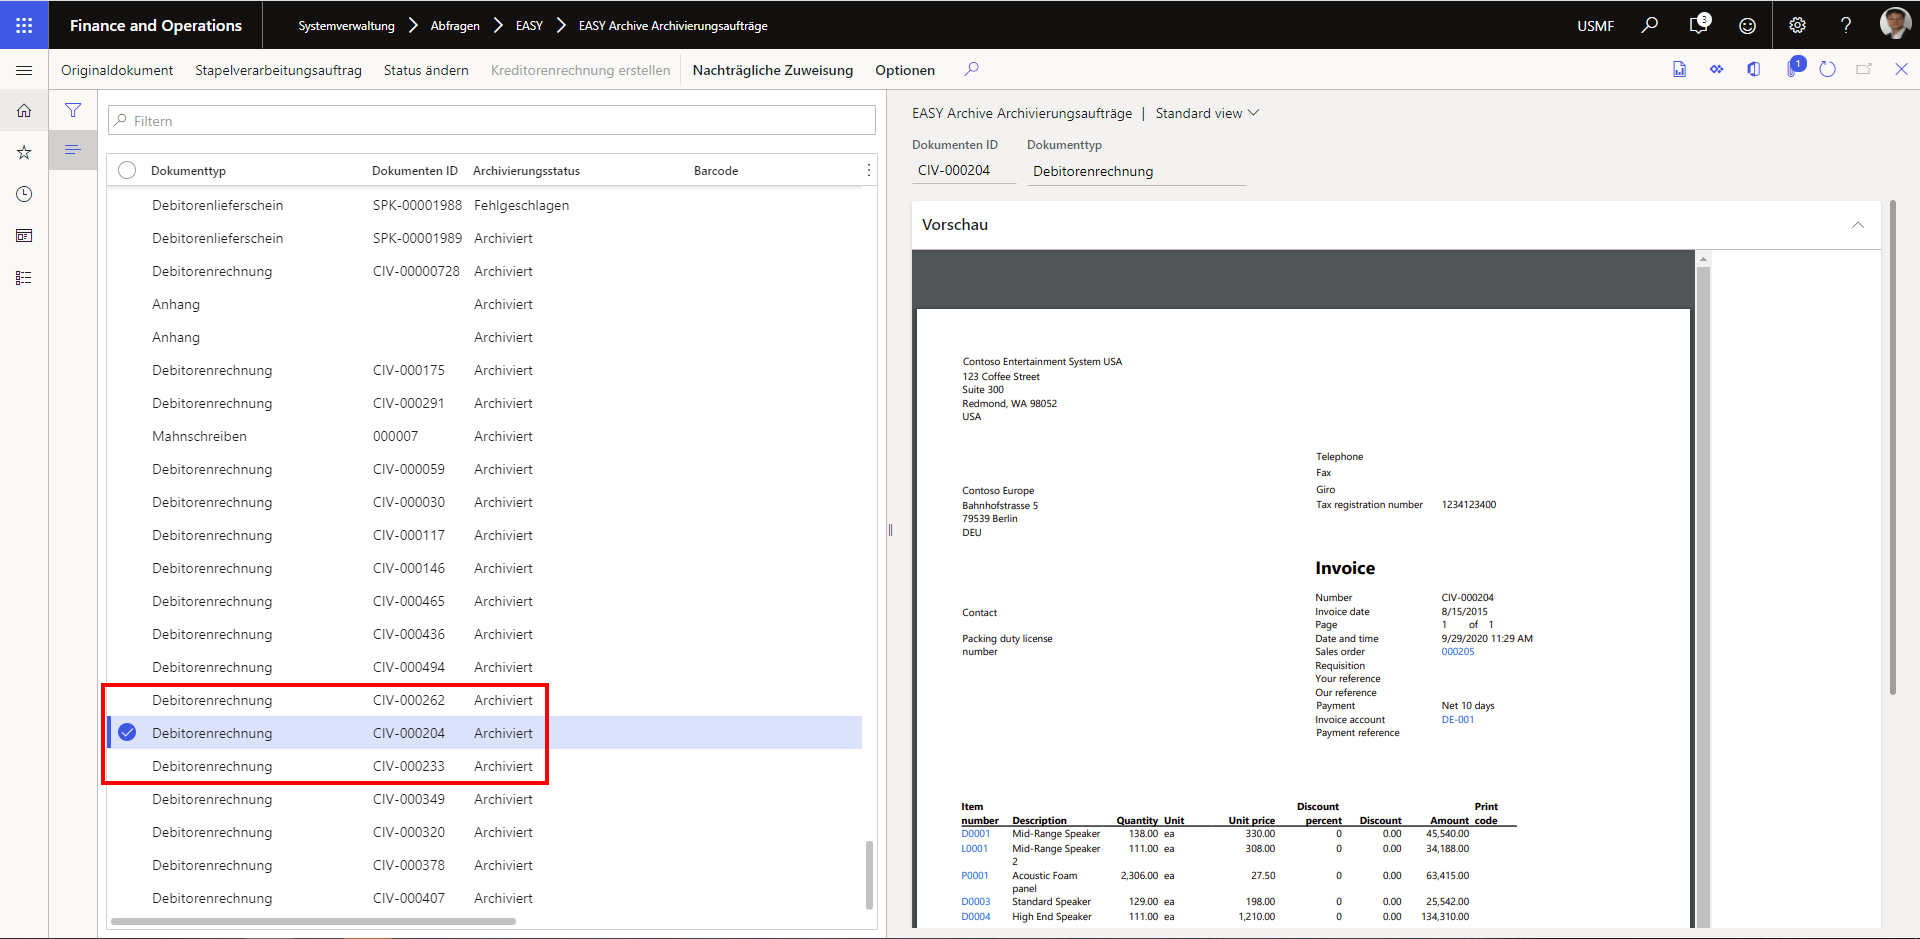
Task: Sort by Barcode column header
Action: pyautogui.click(x=716, y=171)
